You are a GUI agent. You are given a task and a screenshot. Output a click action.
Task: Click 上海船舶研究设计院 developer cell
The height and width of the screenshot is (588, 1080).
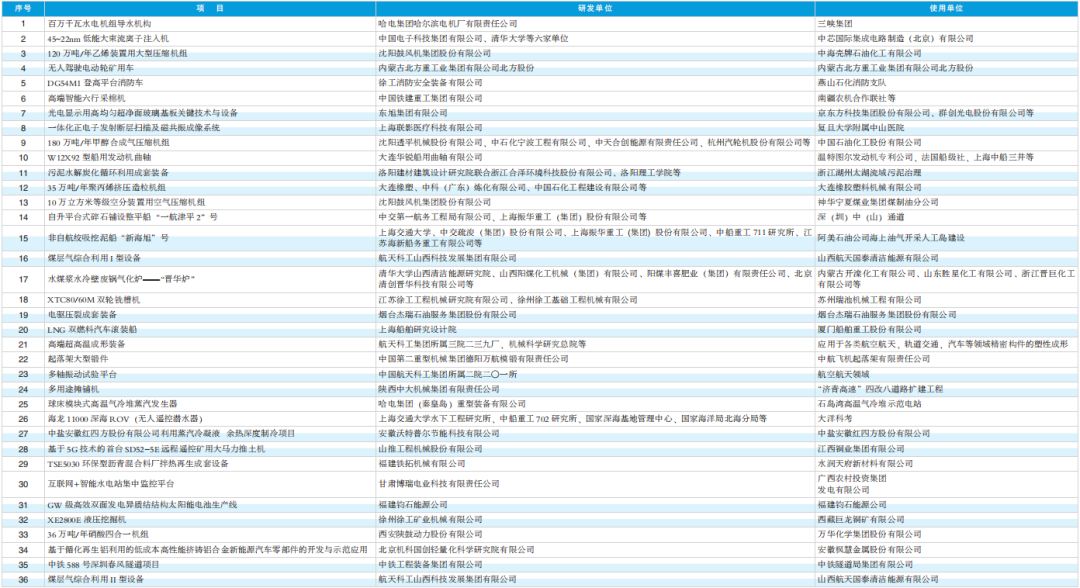coord(416,329)
